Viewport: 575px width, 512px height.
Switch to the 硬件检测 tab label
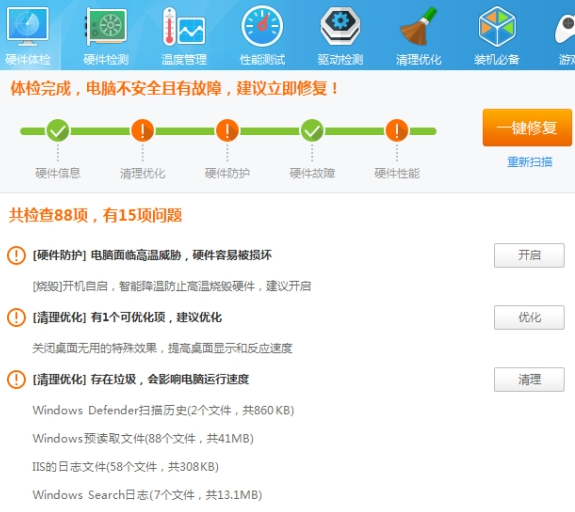click(106, 59)
